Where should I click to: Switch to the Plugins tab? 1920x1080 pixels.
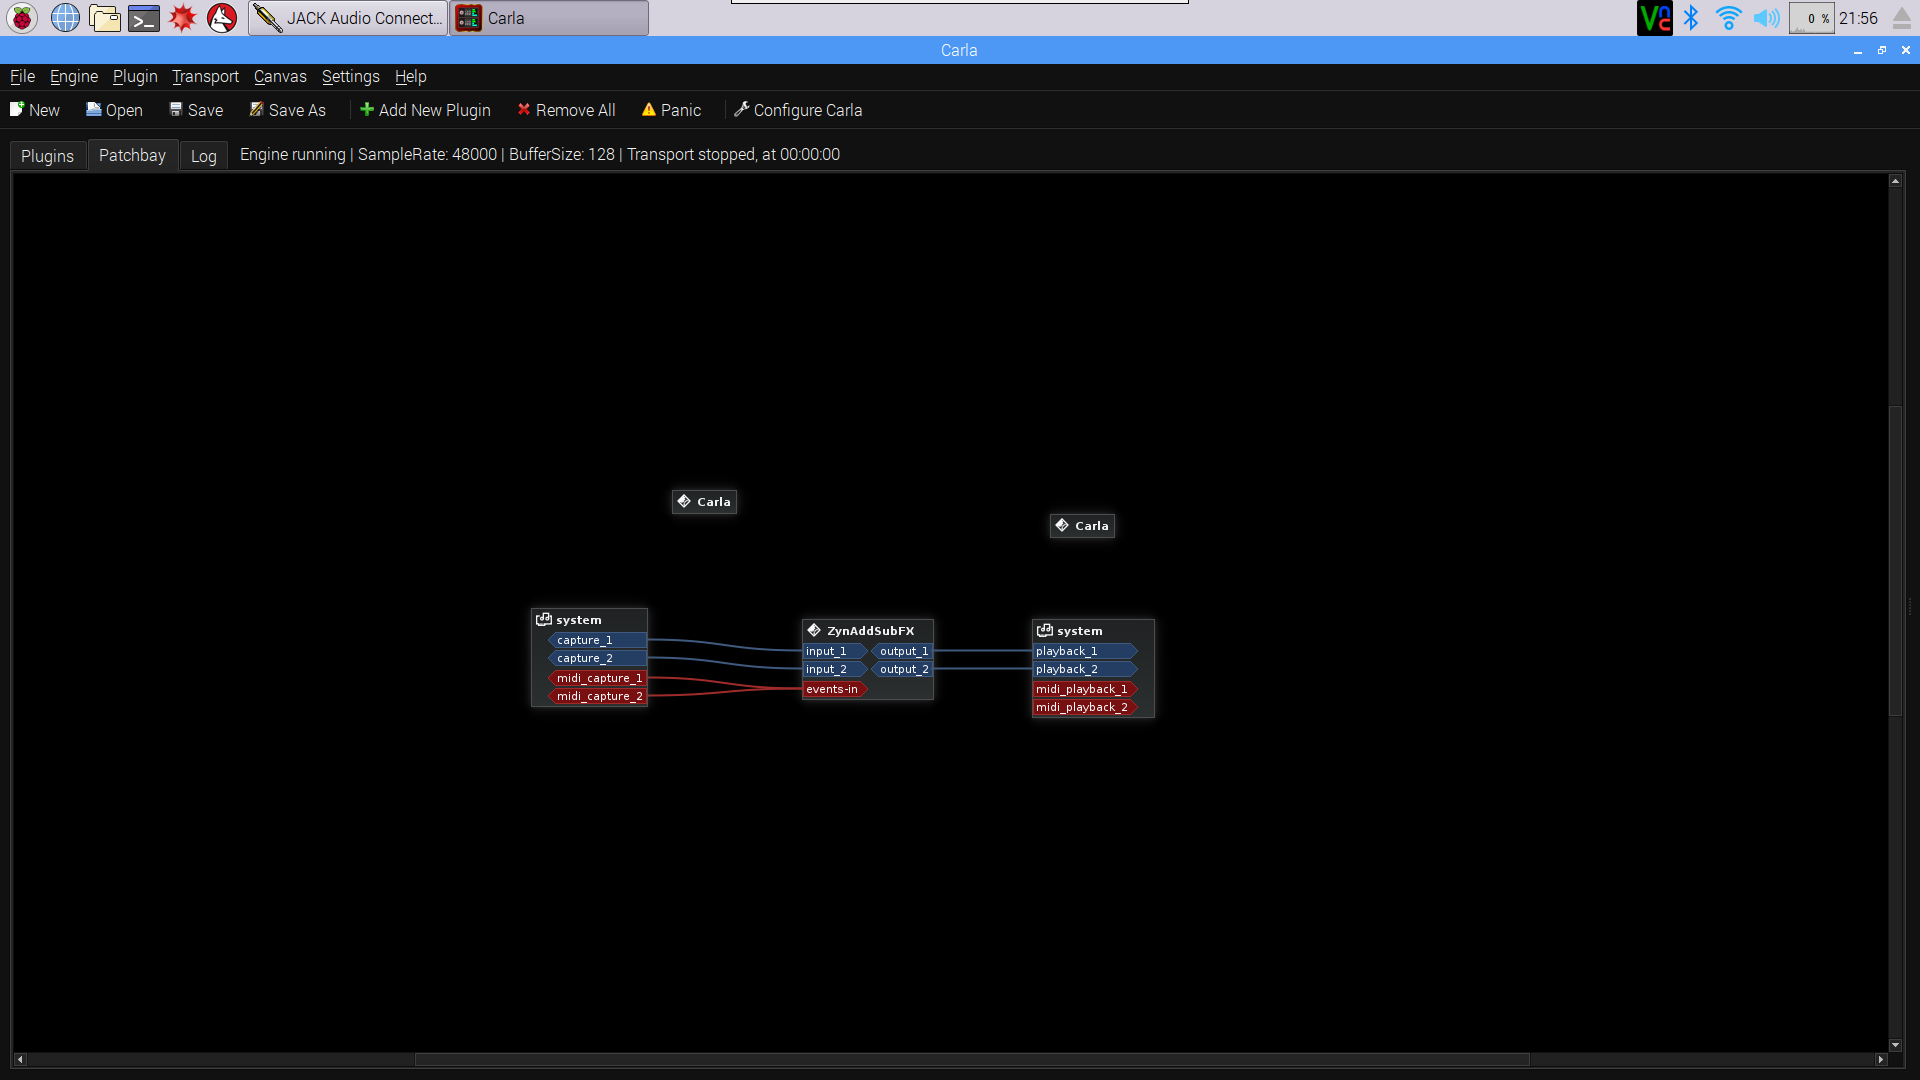(47, 156)
